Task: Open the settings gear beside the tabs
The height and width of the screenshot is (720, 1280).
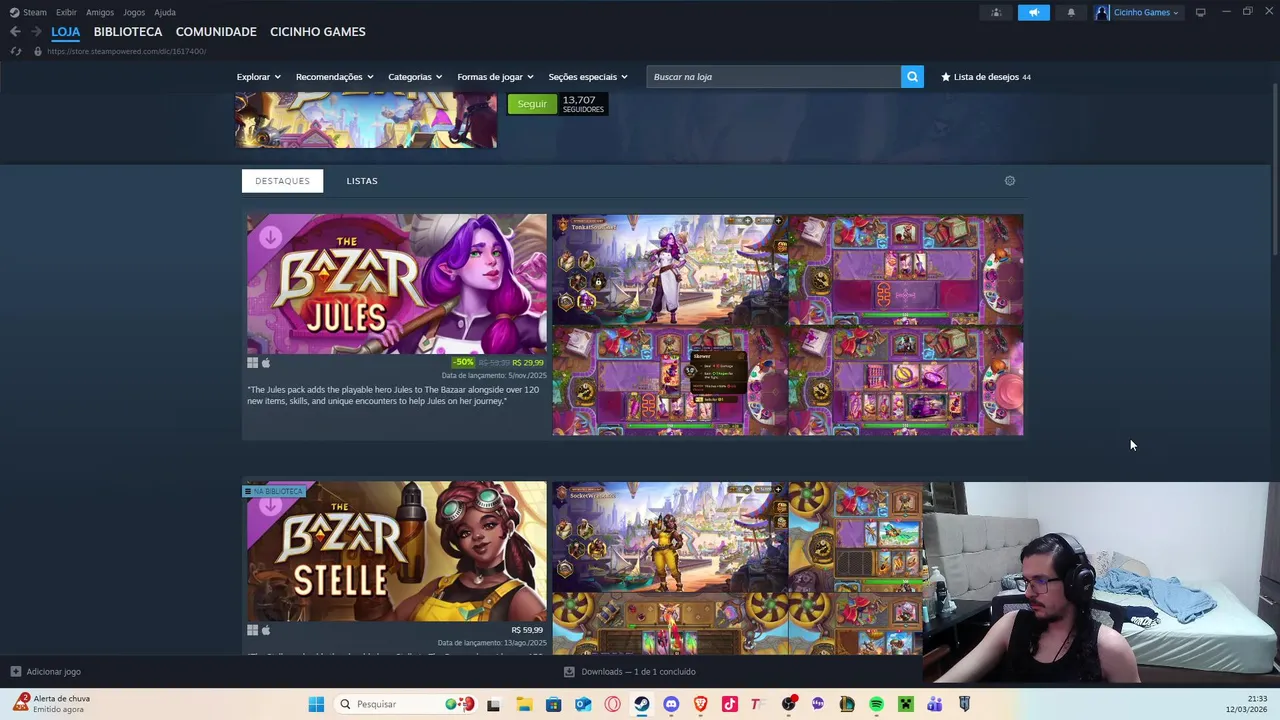Action: click(x=1010, y=181)
